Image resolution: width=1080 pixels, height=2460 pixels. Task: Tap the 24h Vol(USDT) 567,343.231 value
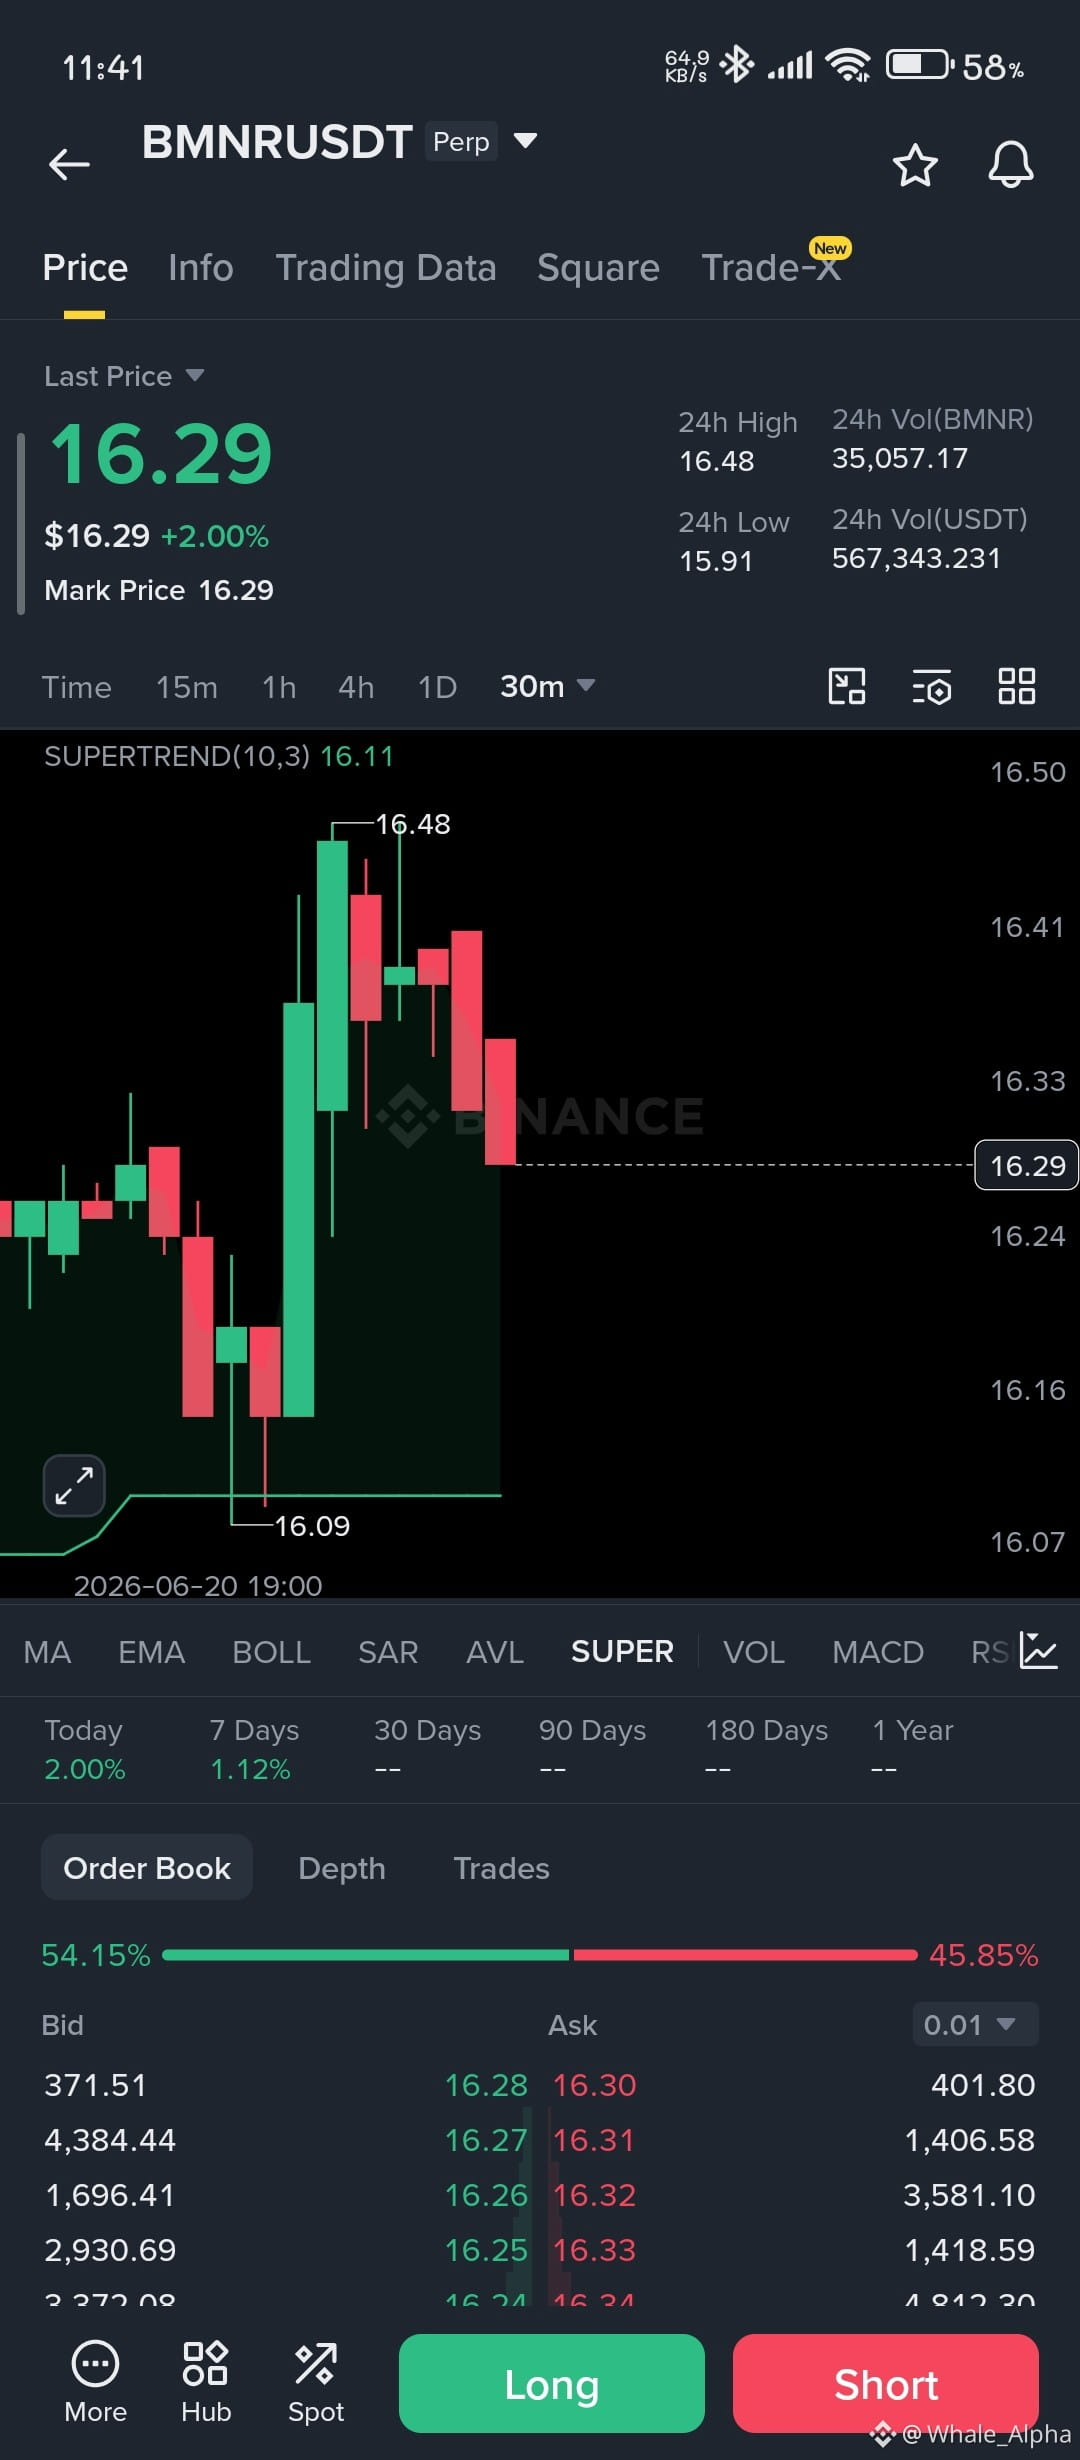(916, 558)
